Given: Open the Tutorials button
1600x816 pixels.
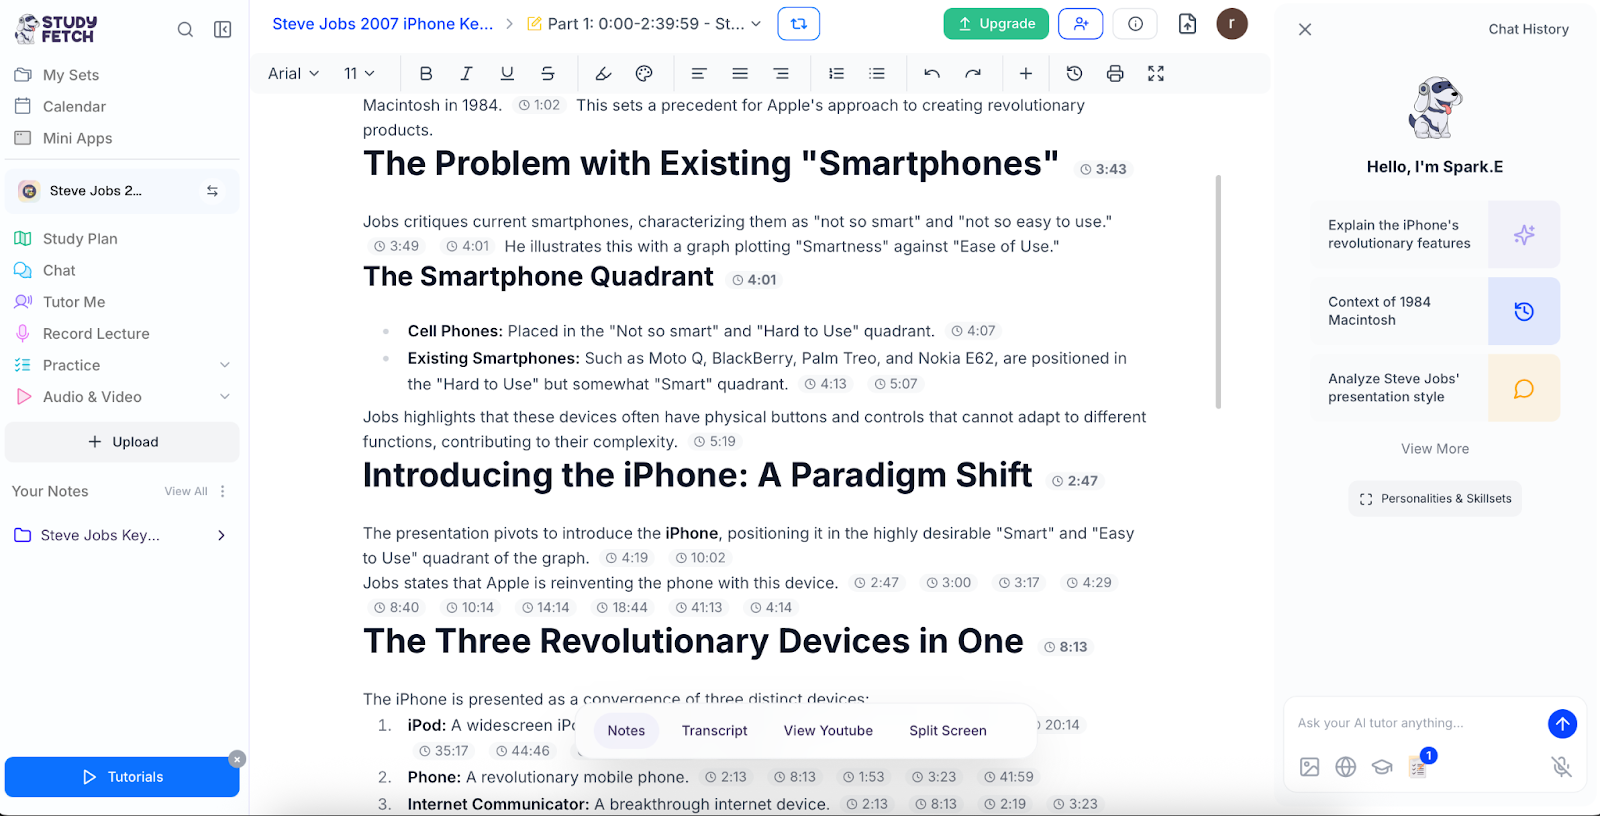Looking at the screenshot, I should point(122,777).
